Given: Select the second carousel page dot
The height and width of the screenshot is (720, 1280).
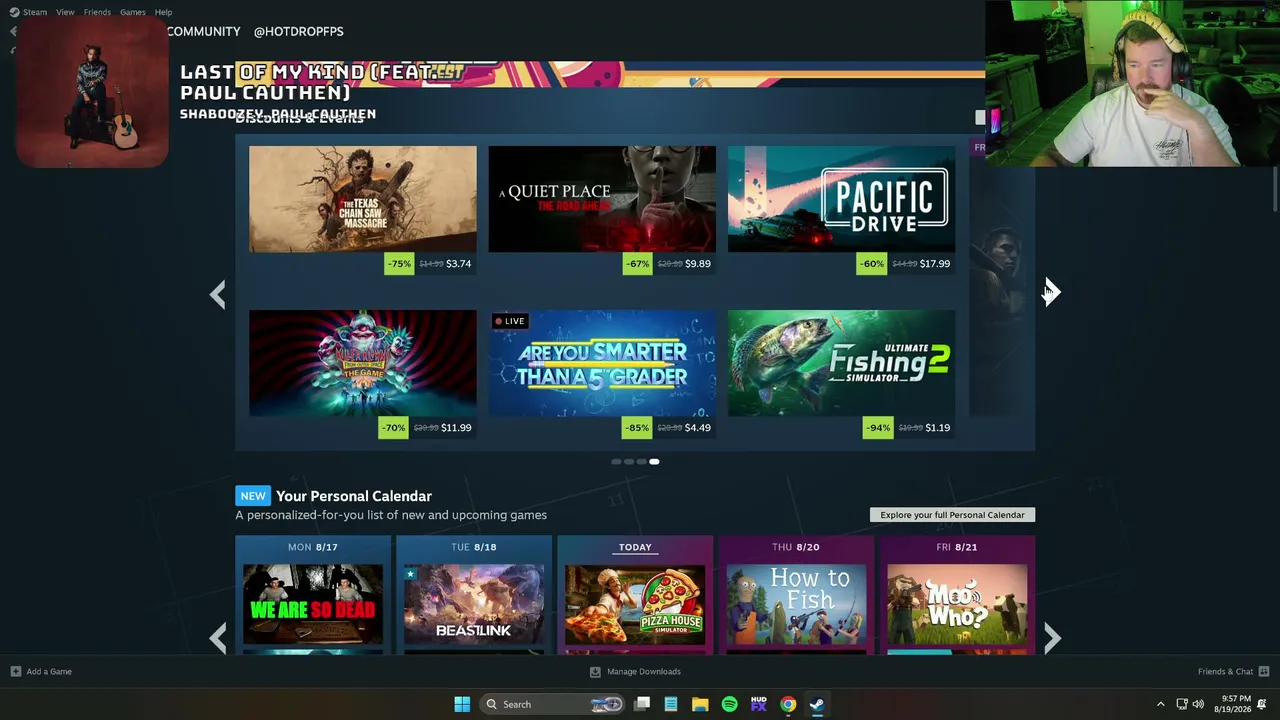Looking at the screenshot, I should point(628,462).
